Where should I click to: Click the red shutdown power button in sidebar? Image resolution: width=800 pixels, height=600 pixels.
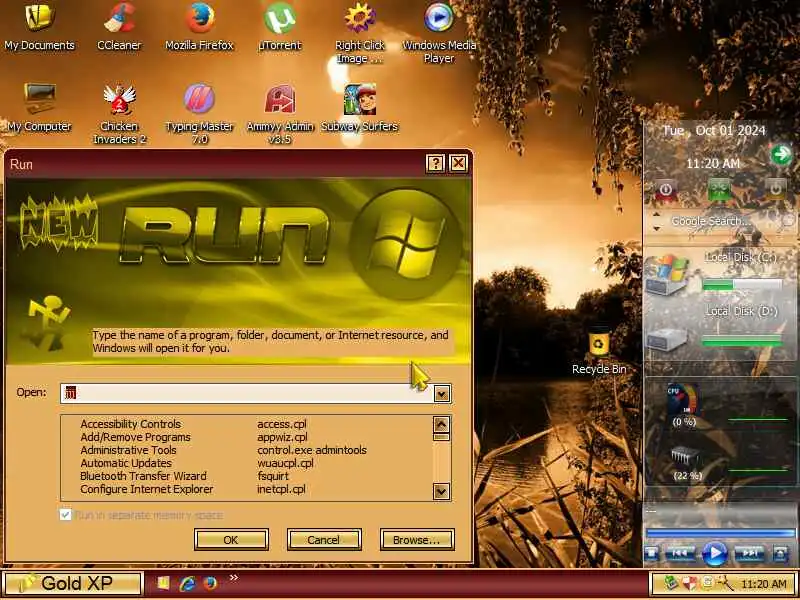(x=665, y=190)
